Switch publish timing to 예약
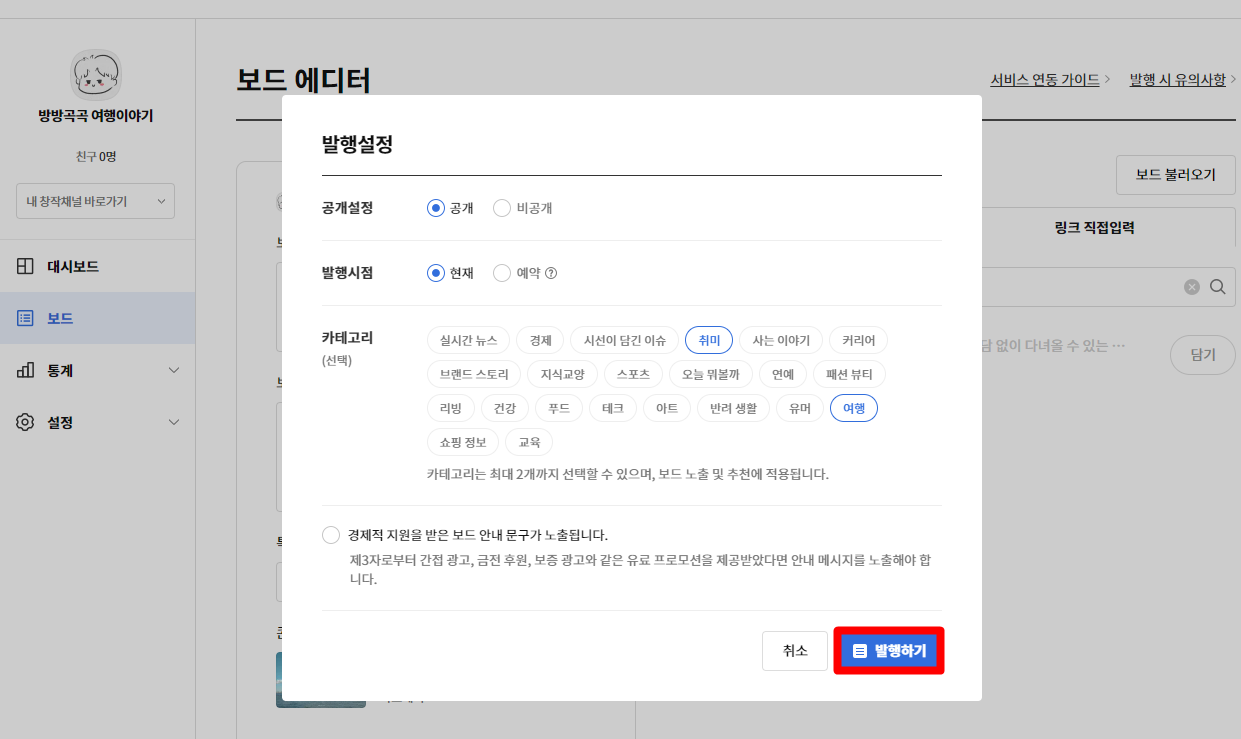The width and height of the screenshot is (1241, 739). click(500, 272)
